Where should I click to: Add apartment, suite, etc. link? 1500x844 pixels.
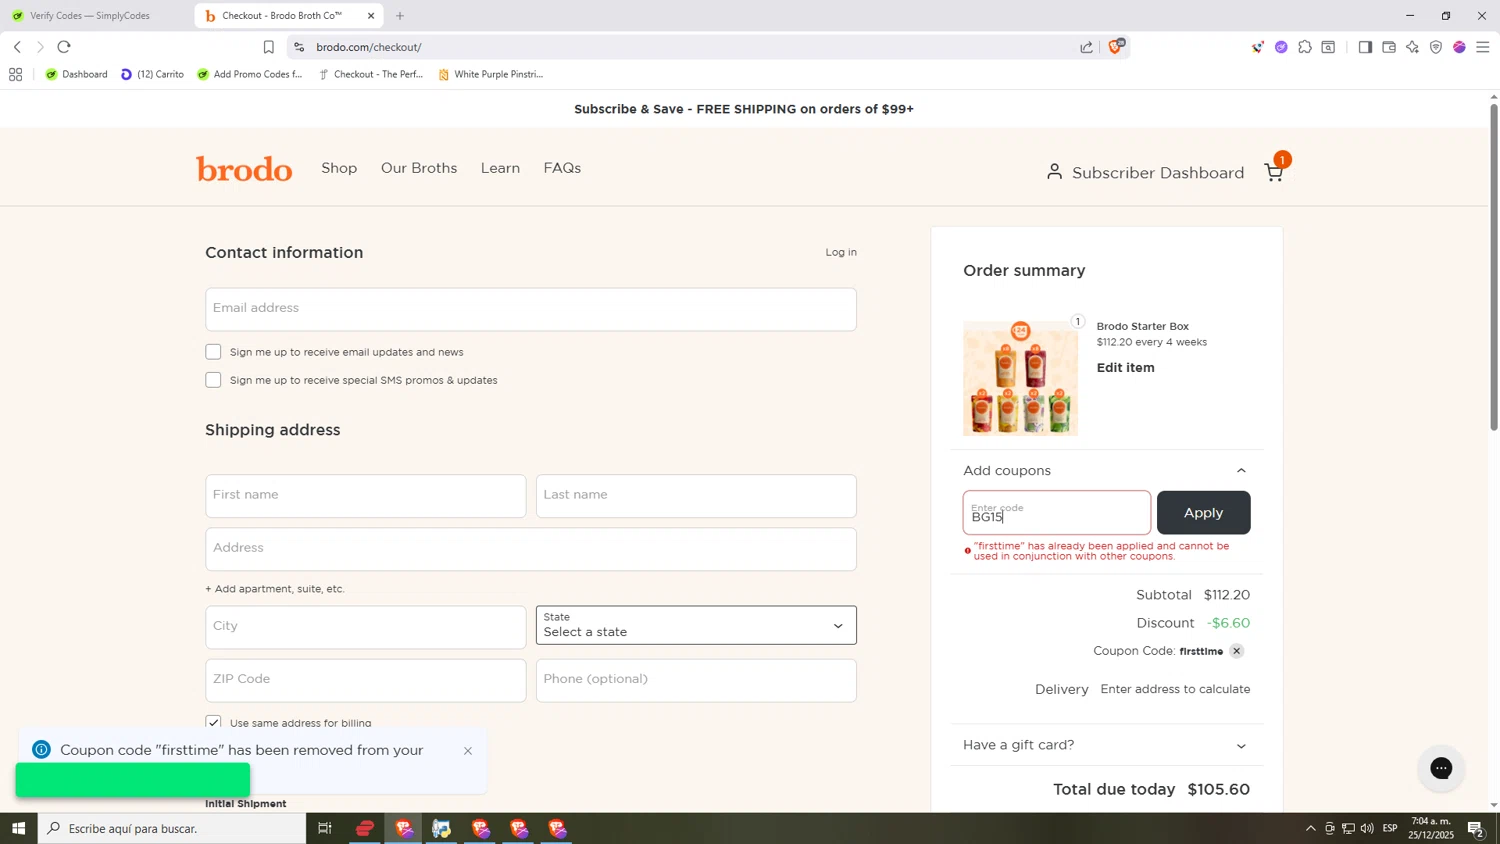coord(275,589)
